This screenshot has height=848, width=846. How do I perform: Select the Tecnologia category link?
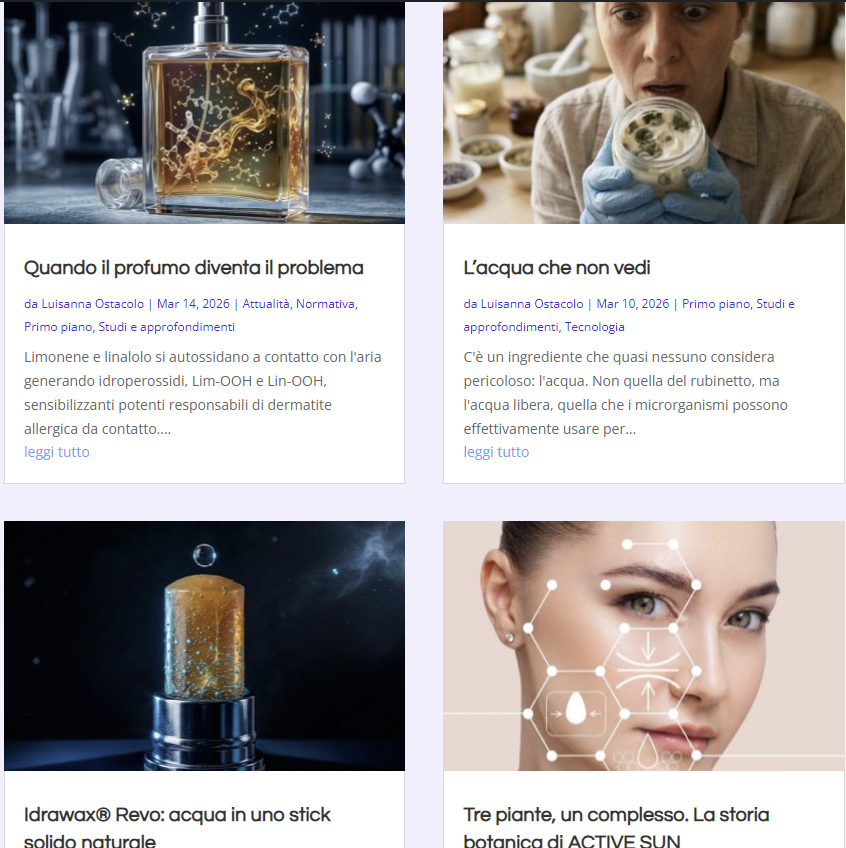[x=594, y=327]
